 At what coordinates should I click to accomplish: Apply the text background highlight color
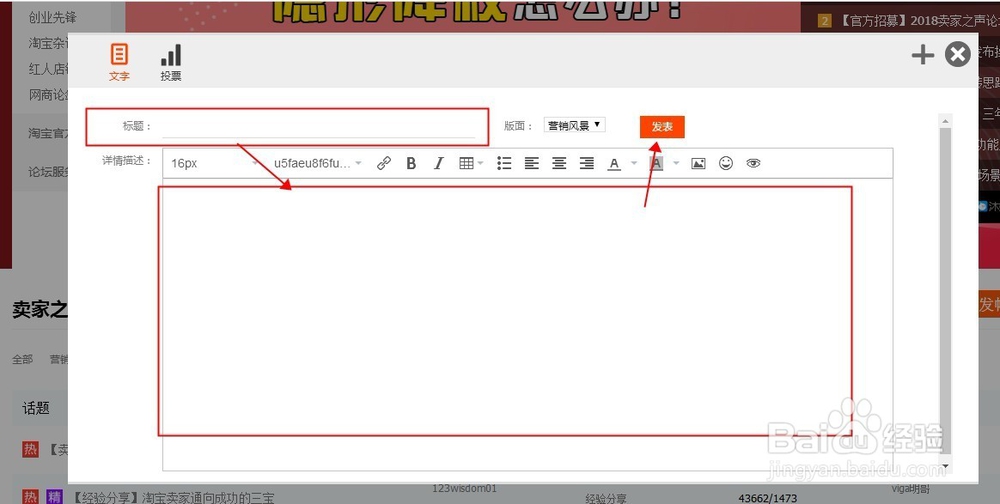[x=656, y=164]
